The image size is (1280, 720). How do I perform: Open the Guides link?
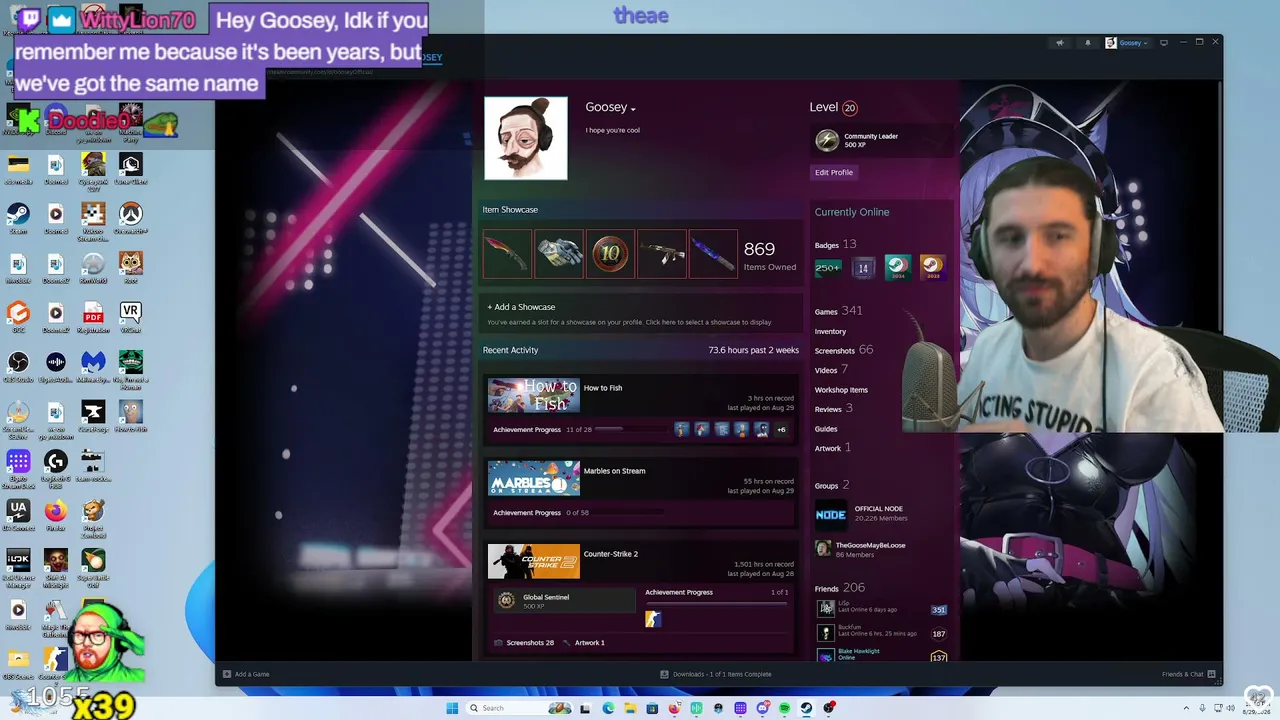point(826,429)
